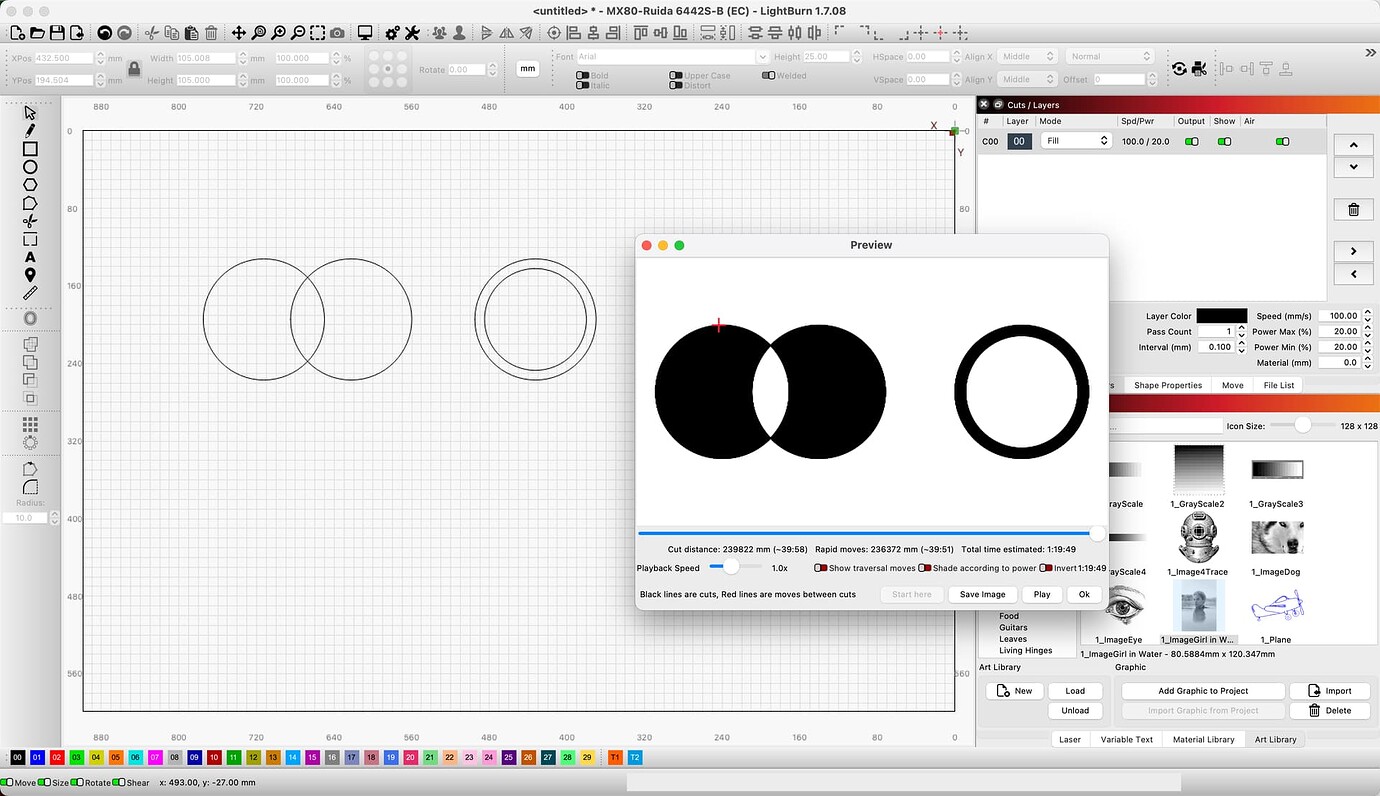Open the Edit Nodes scissors tool
Image resolution: width=1380 pixels, height=796 pixels.
30,222
